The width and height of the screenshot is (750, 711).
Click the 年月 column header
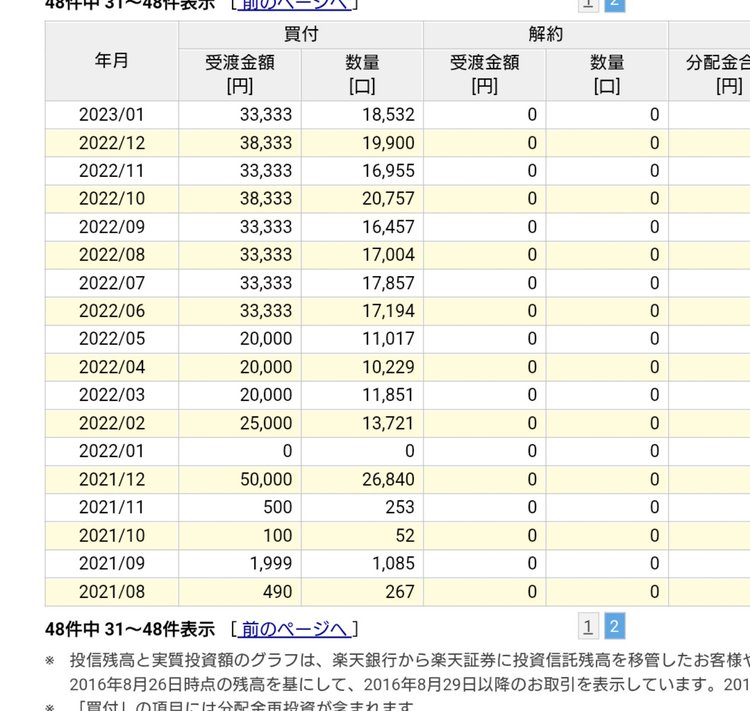point(112,60)
